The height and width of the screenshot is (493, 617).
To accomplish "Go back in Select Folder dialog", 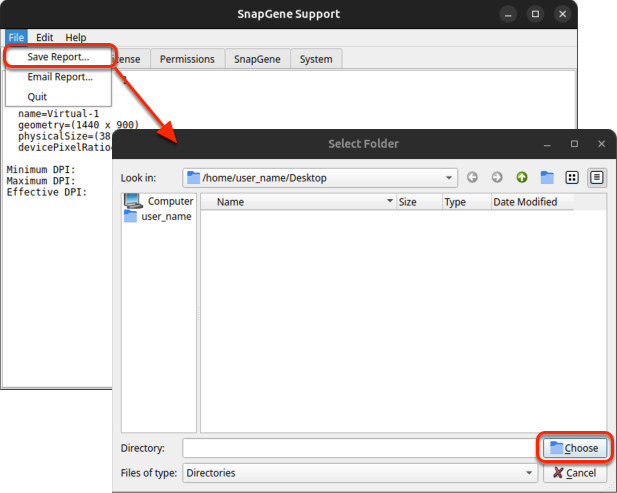I will 472,177.
